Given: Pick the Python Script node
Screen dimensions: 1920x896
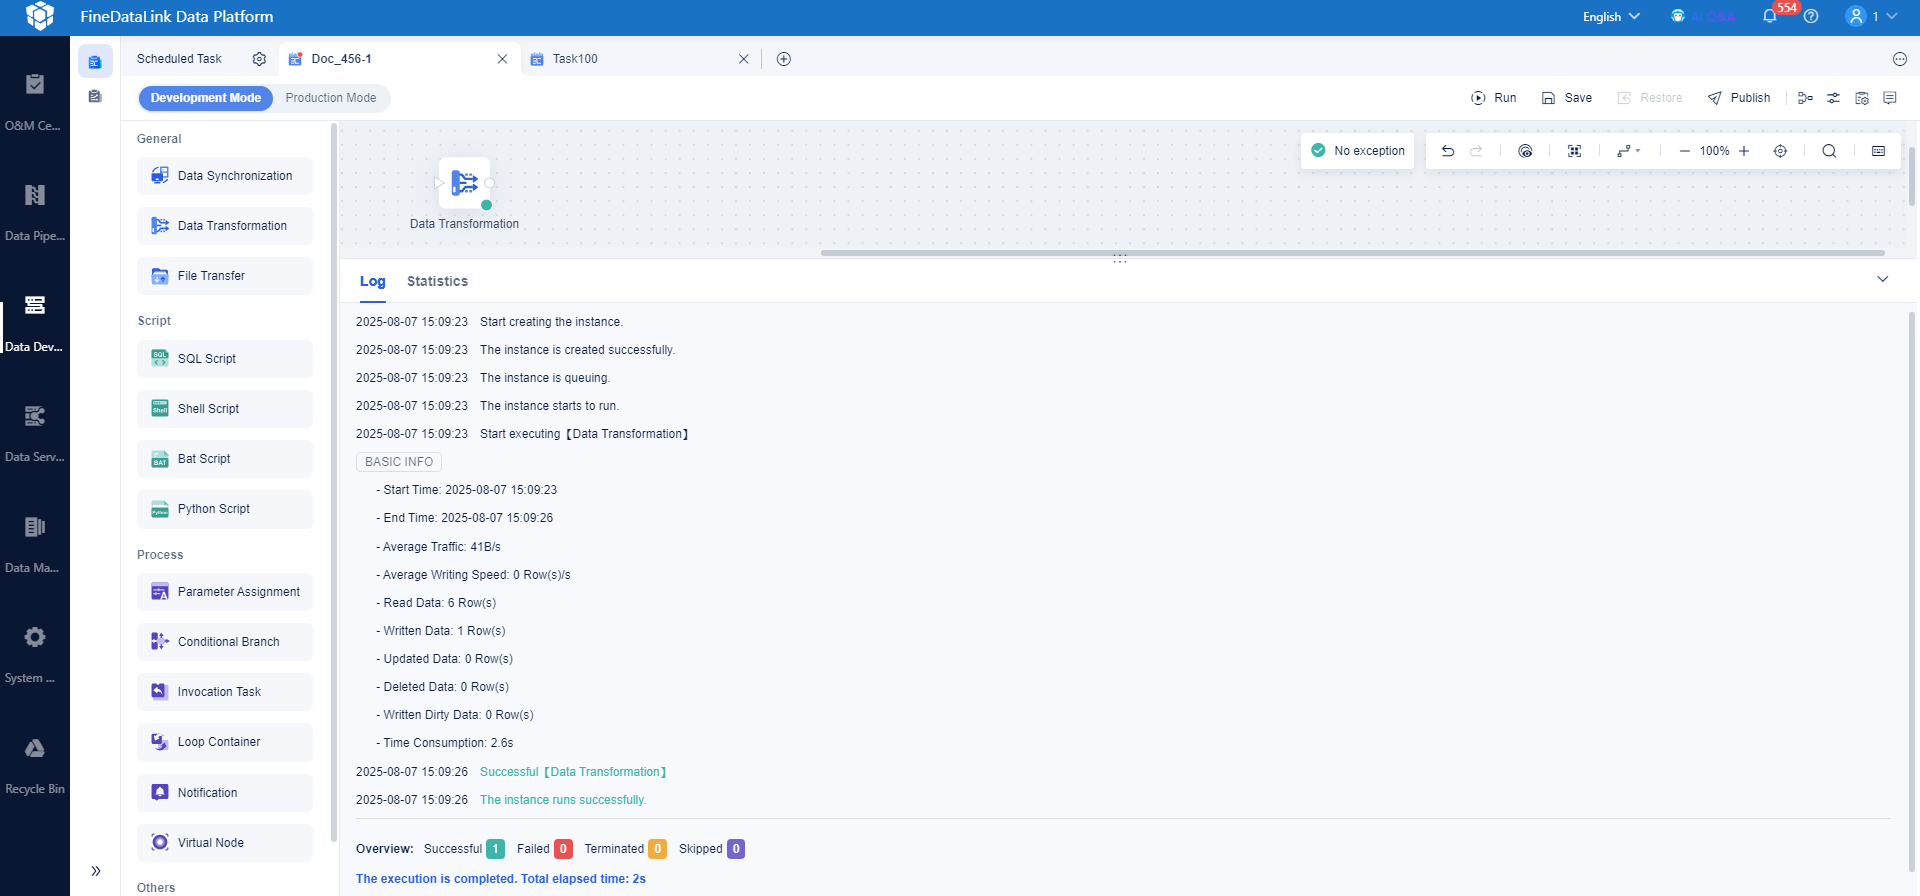Looking at the screenshot, I should point(225,509).
